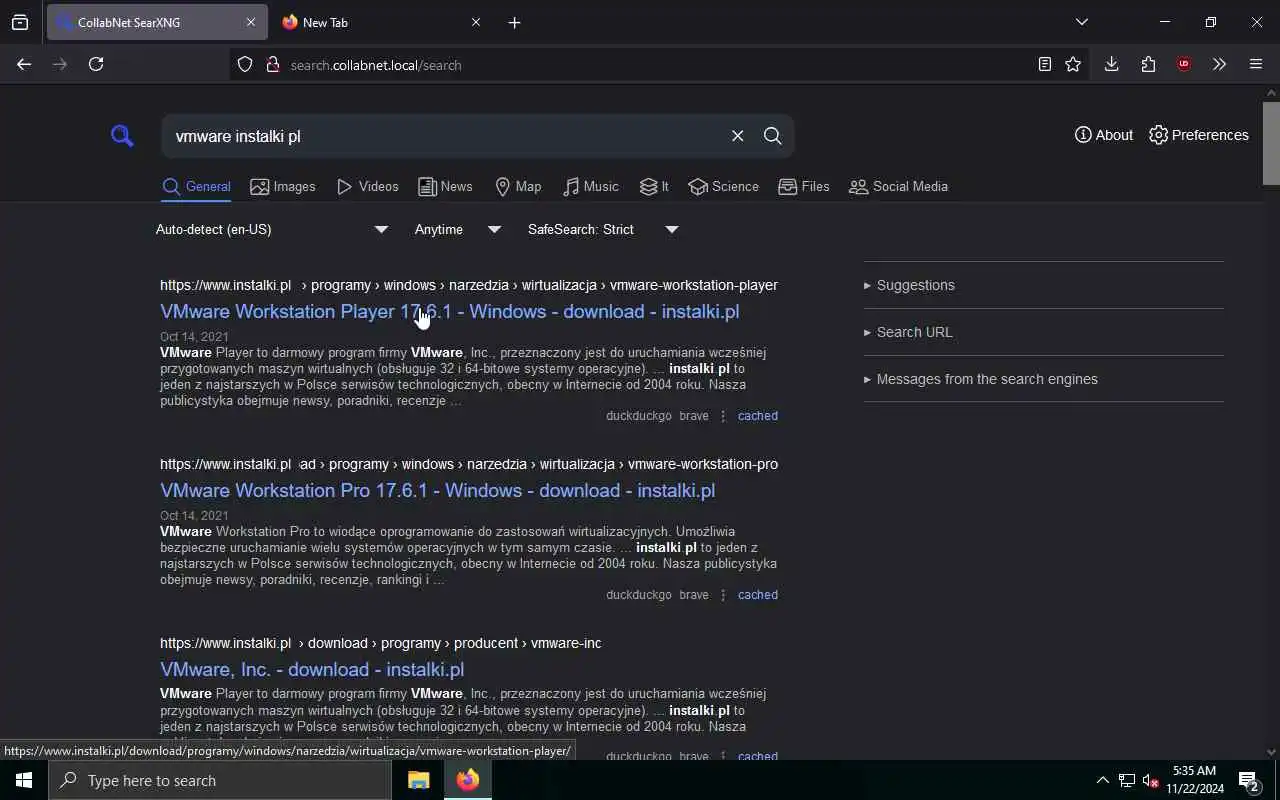Click the tracking protection shield icon
The width and height of the screenshot is (1280, 800).
[245, 65]
